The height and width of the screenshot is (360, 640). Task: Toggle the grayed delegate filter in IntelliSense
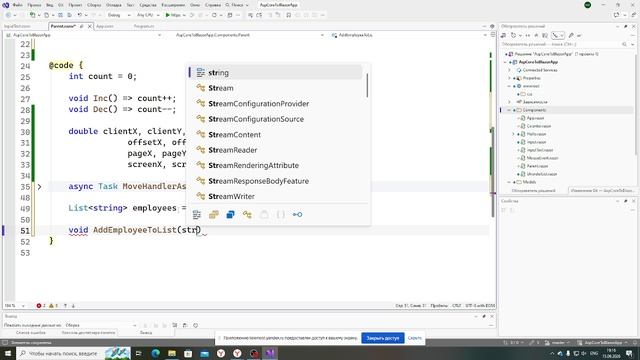pyautogui.click(x=264, y=215)
